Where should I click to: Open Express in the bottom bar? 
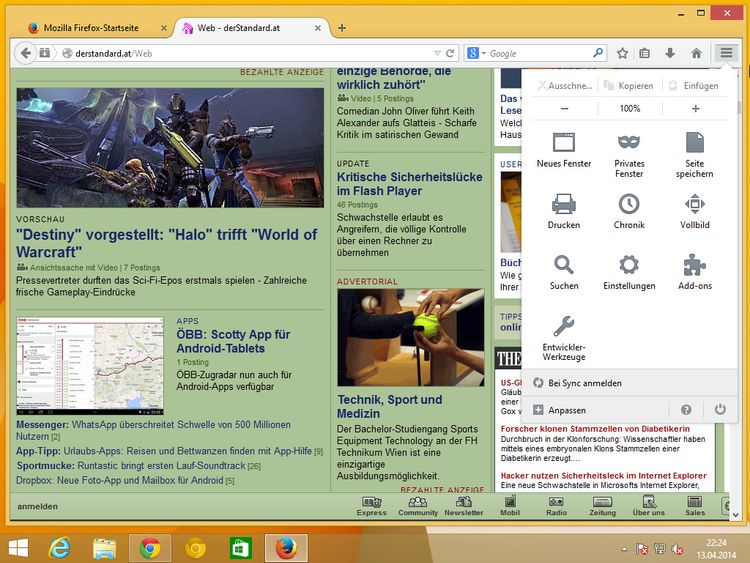pos(372,506)
